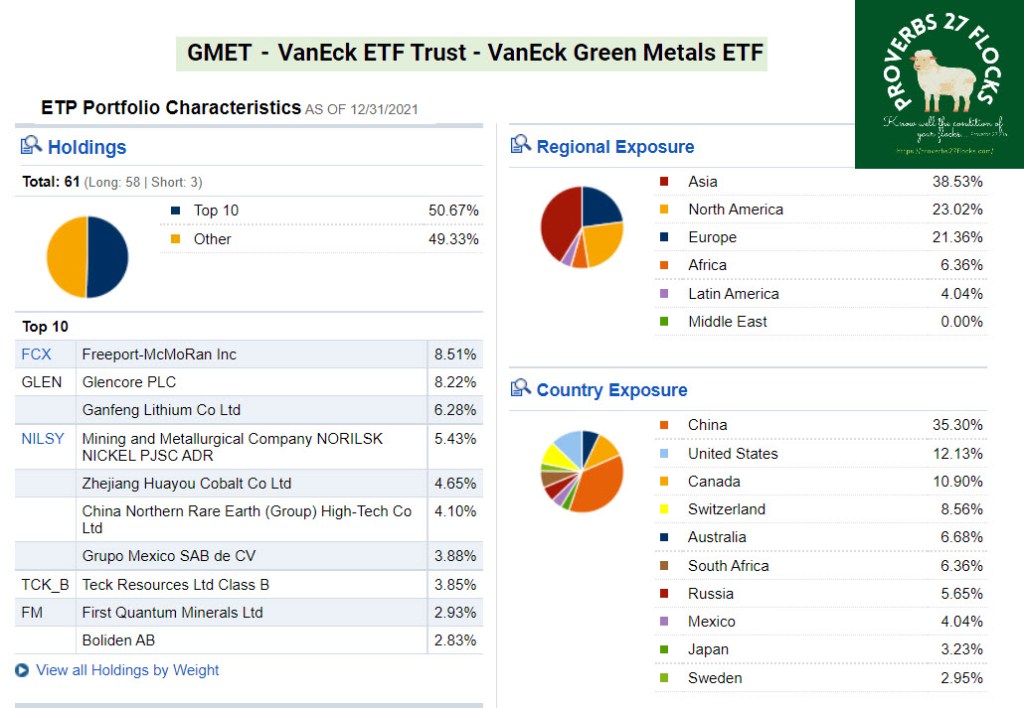The width and height of the screenshot is (1024, 708).
Task: Open View all Holdings by Weight
Action: [x=127, y=670]
